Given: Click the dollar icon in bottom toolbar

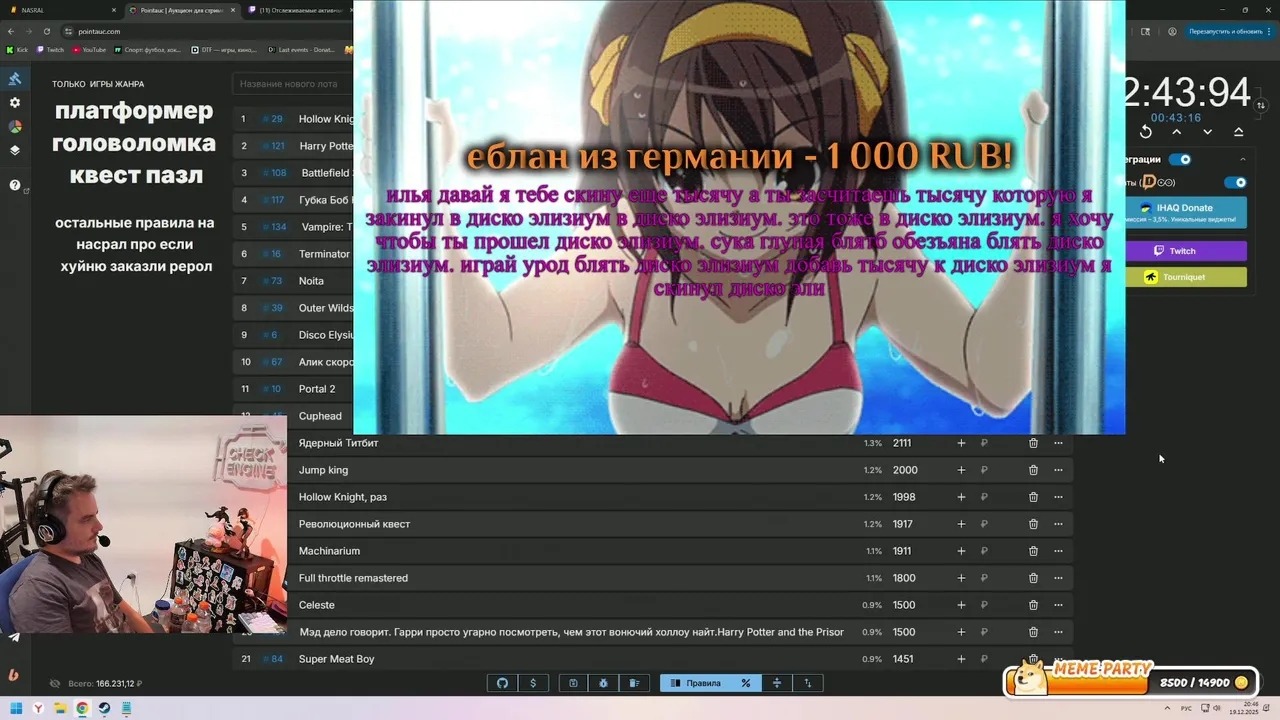Looking at the screenshot, I should (533, 683).
